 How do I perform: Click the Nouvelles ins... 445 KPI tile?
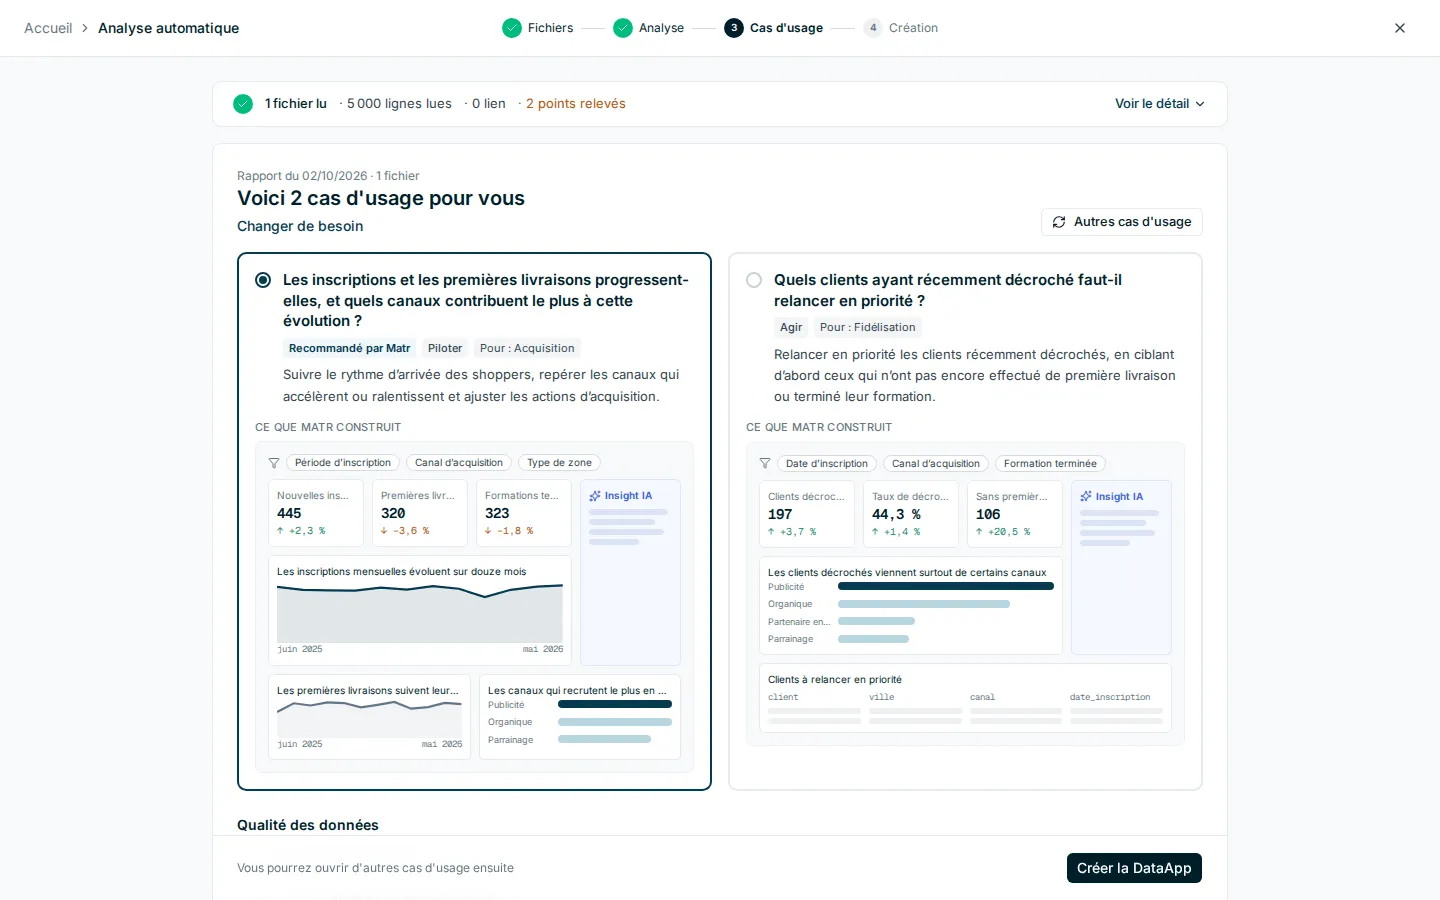[x=316, y=513]
